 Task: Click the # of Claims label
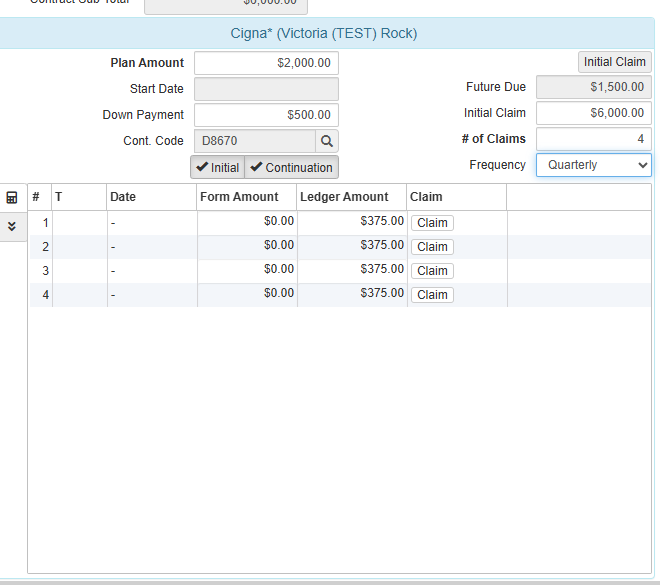494,139
